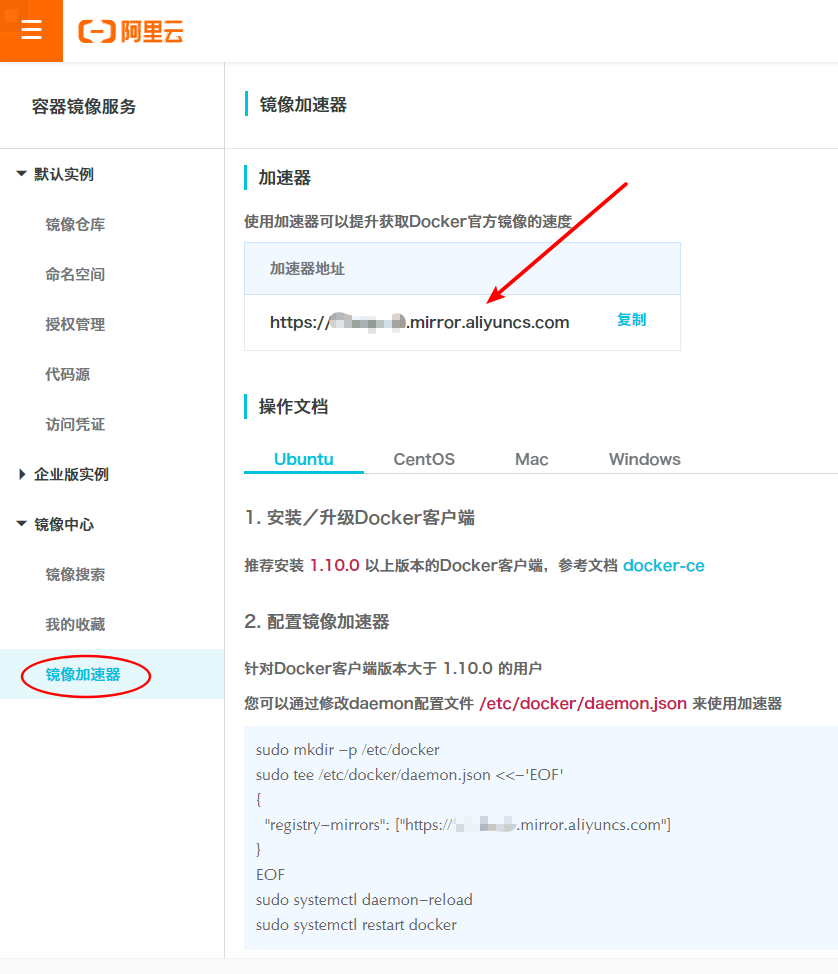
Task: Click the '1. 安装／升级Docker客户端' heading
Action: 360,517
